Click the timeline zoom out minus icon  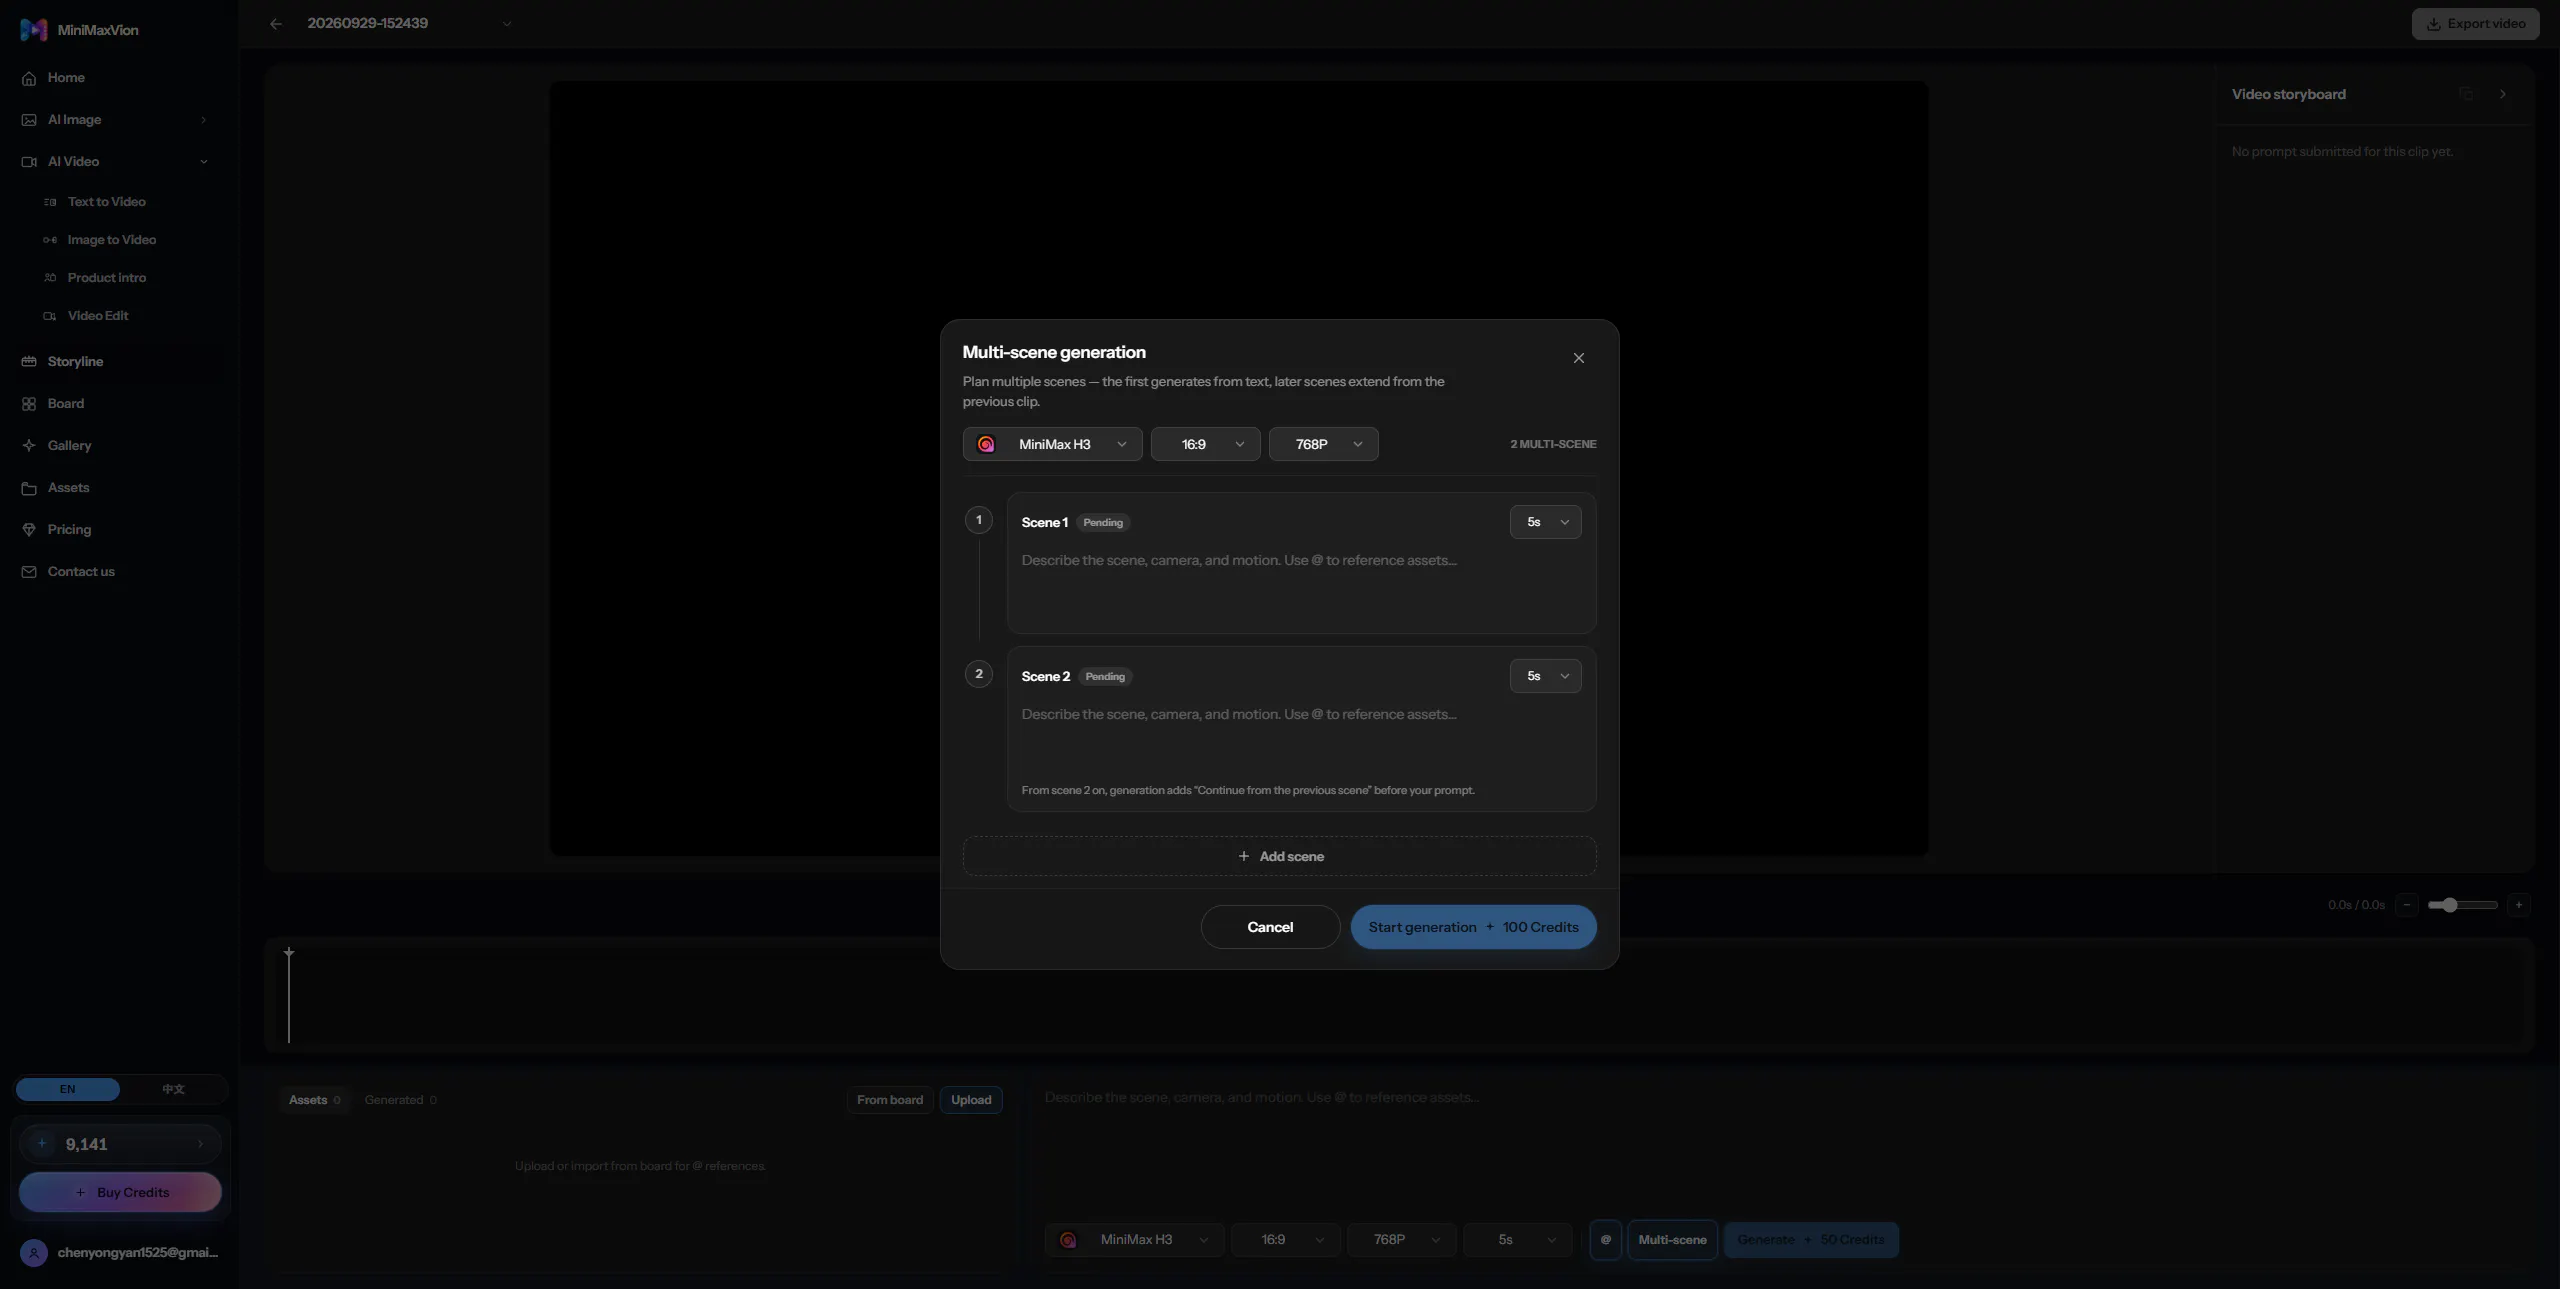[x=2407, y=905]
